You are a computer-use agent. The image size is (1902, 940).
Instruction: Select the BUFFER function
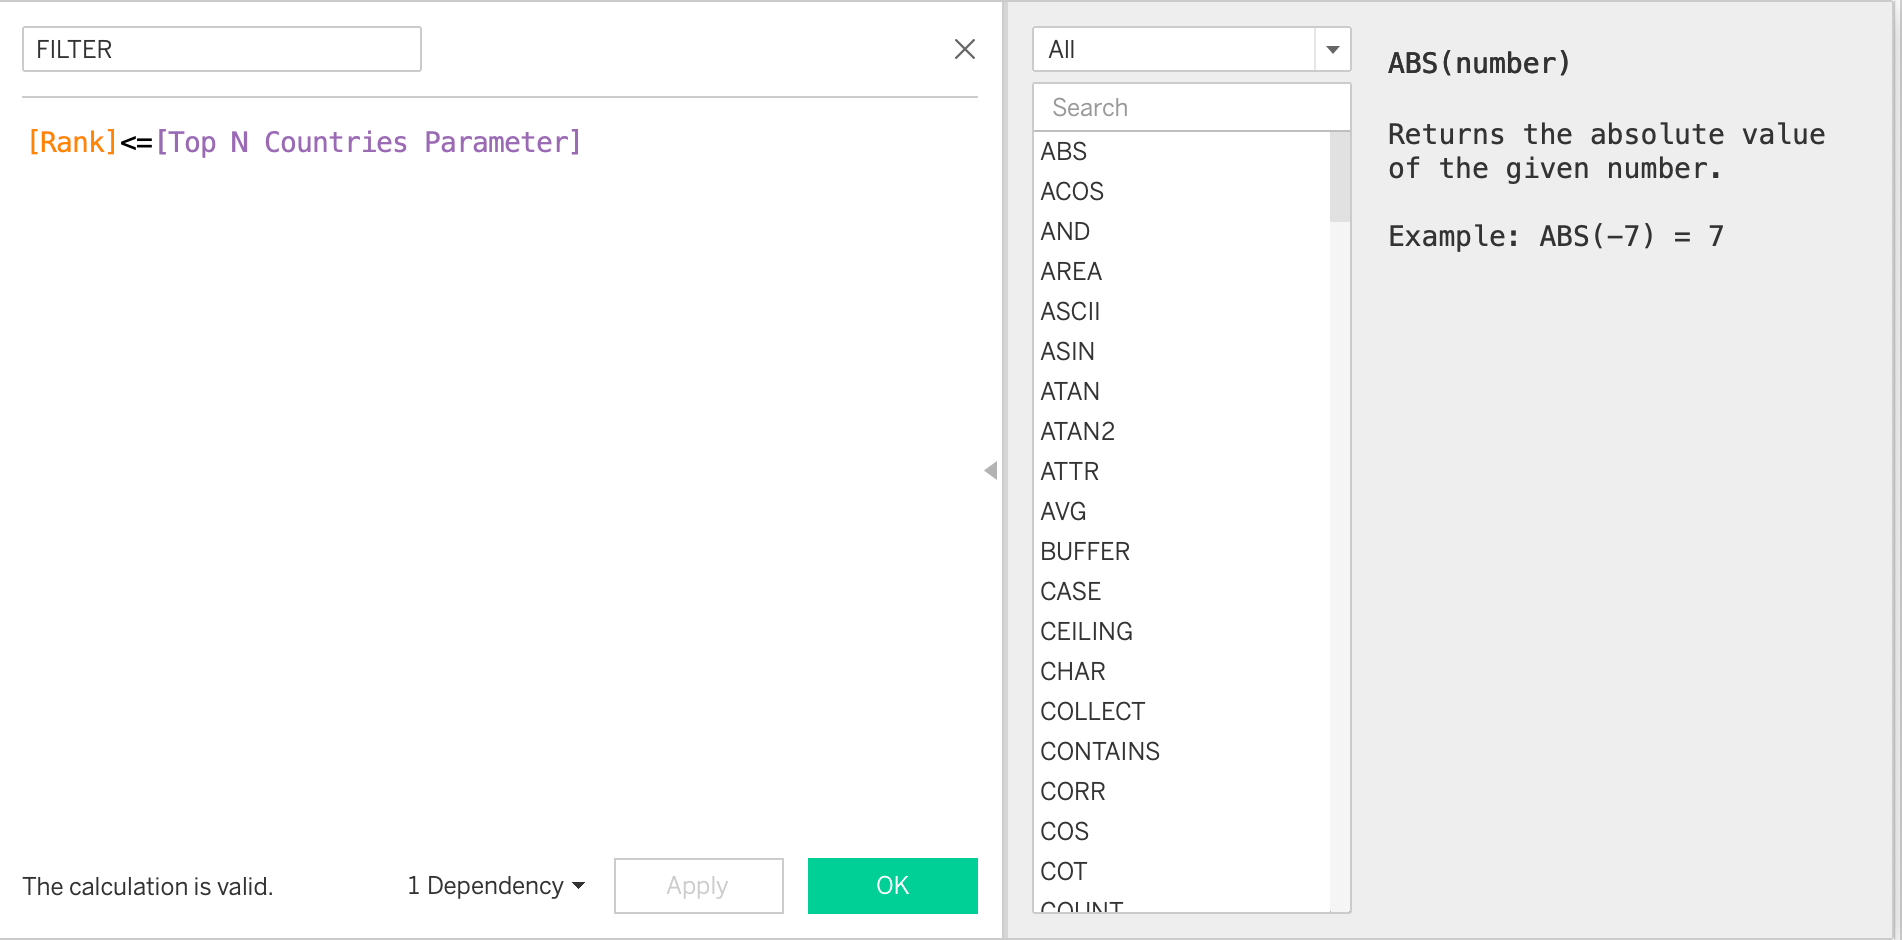1084,551
